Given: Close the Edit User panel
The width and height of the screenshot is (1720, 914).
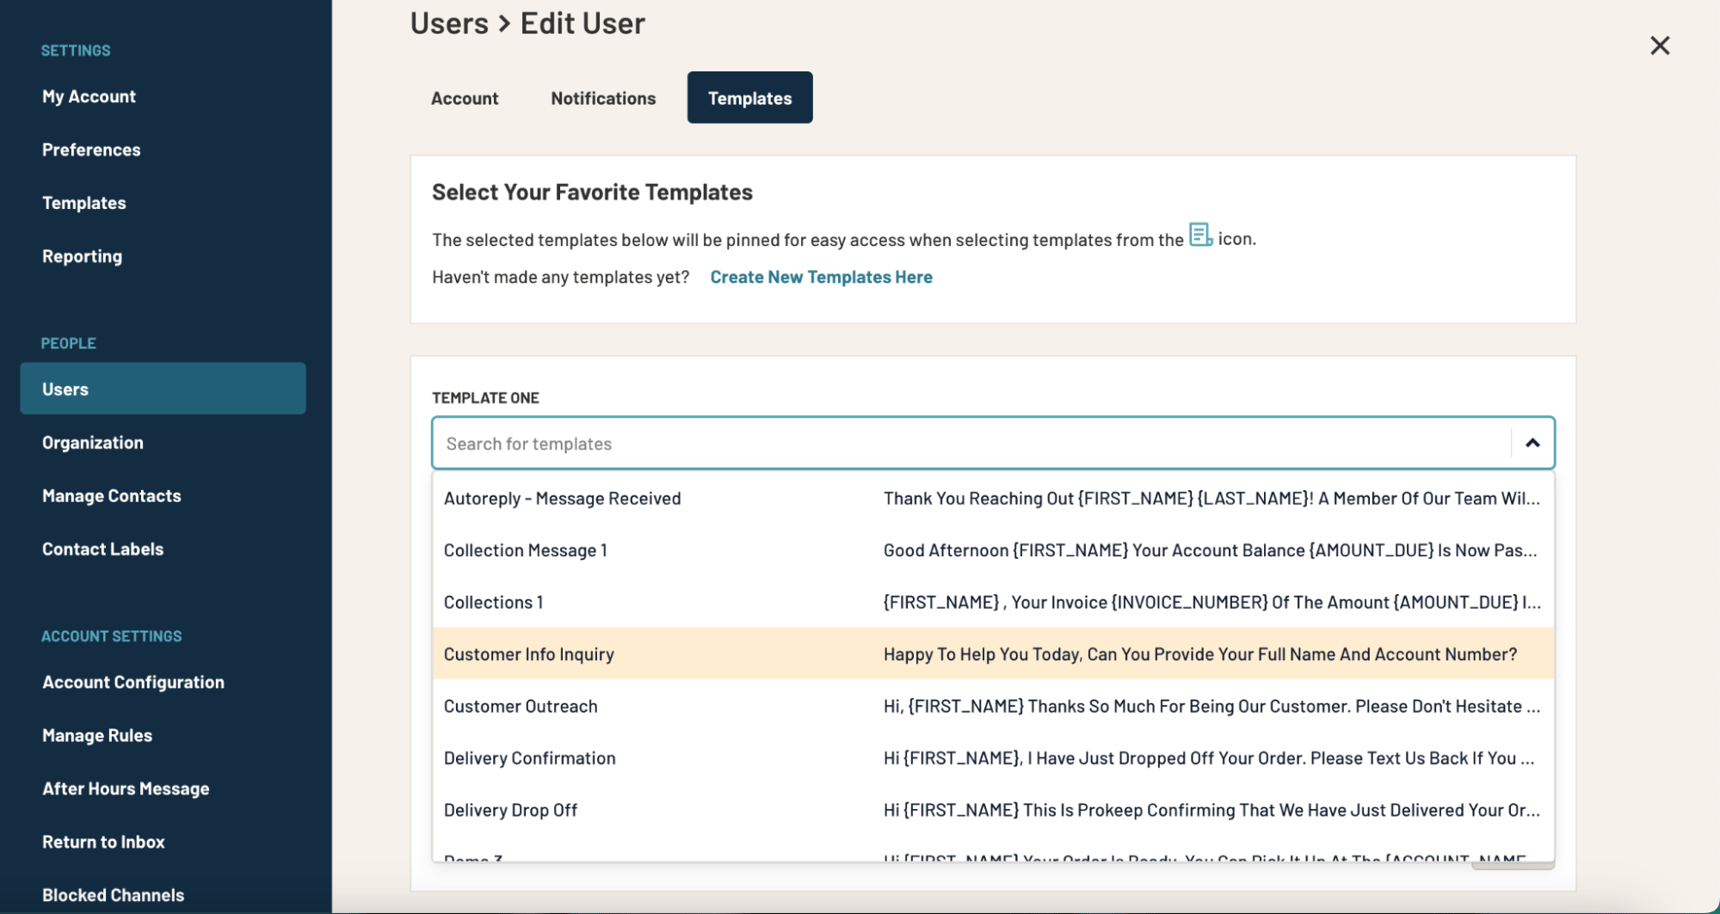Looking at the screenshot, I should pos(1659,45).
